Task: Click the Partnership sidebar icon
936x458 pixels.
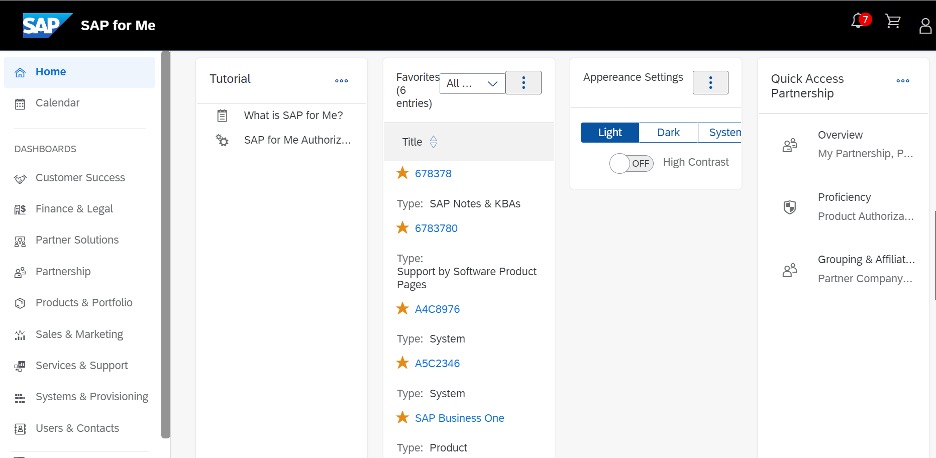Action: pyautogui.click(x=20, y=272)
